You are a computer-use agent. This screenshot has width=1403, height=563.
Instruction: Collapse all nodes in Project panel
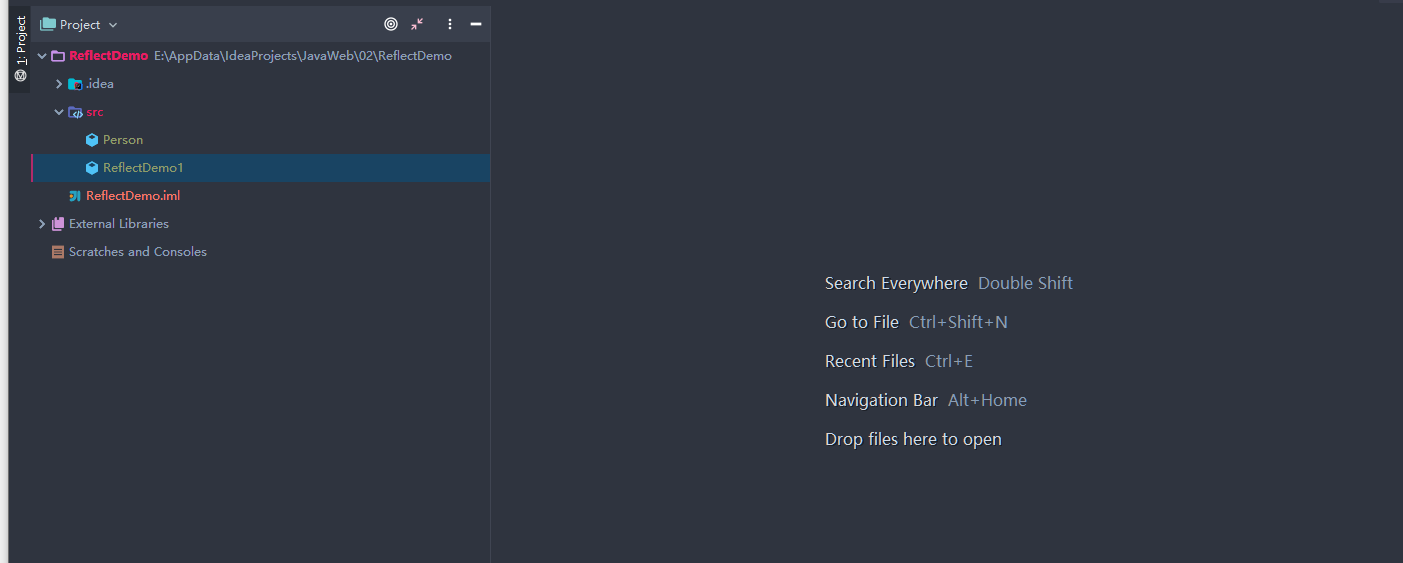418,24
